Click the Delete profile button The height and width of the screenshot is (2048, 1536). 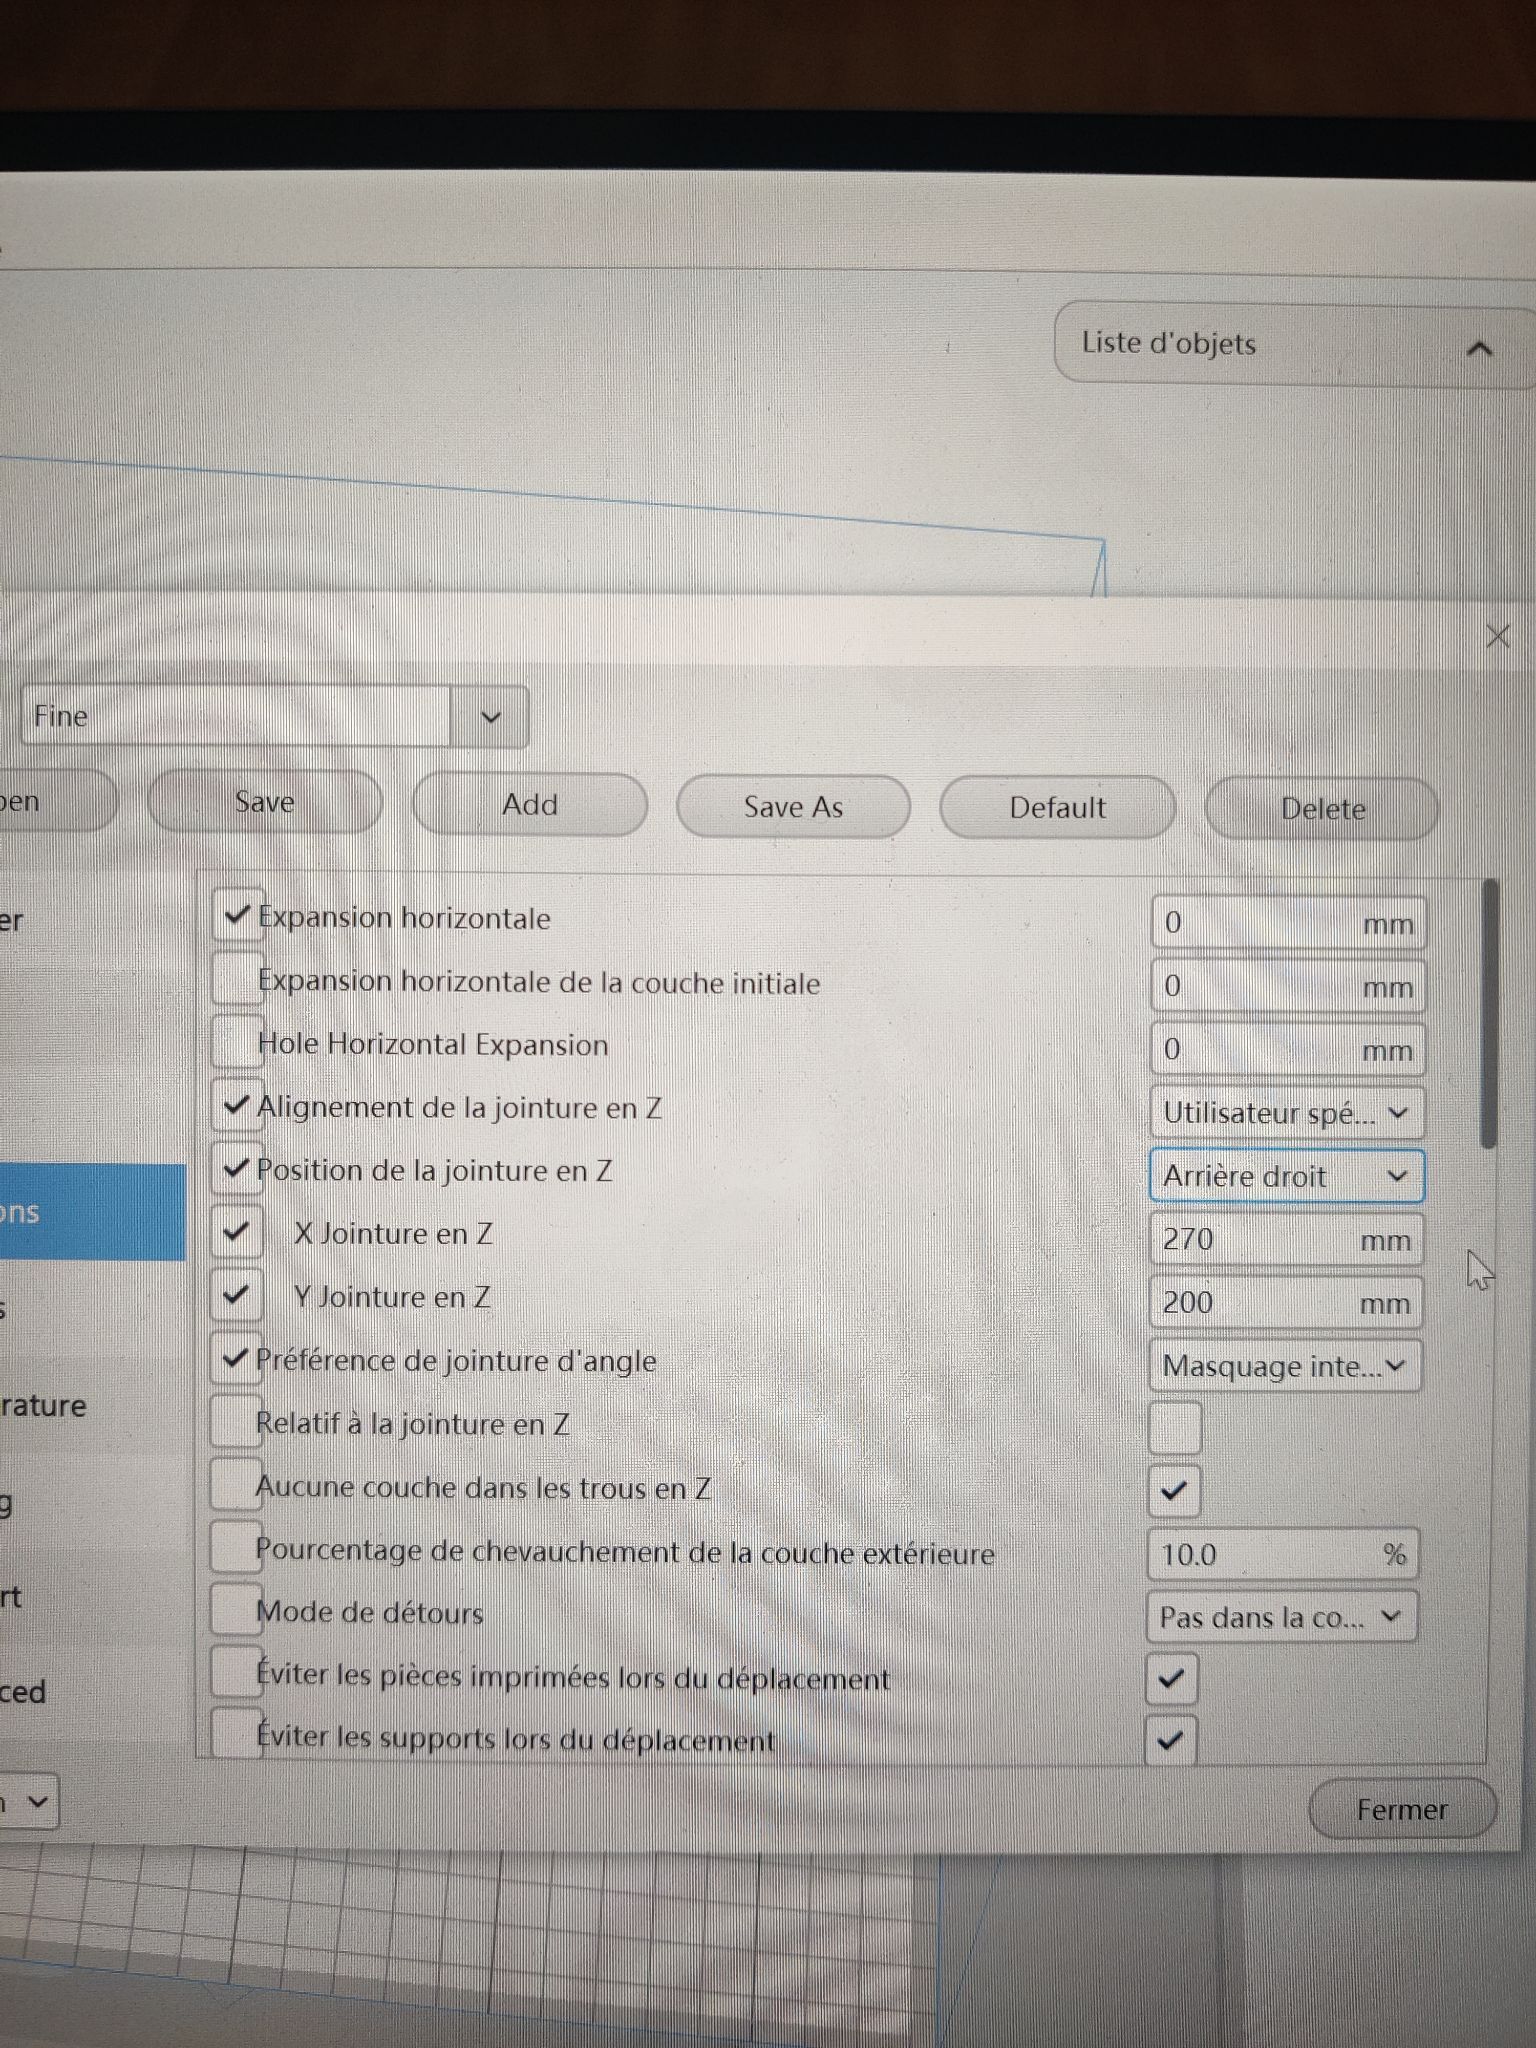[x=1322, y=809]
